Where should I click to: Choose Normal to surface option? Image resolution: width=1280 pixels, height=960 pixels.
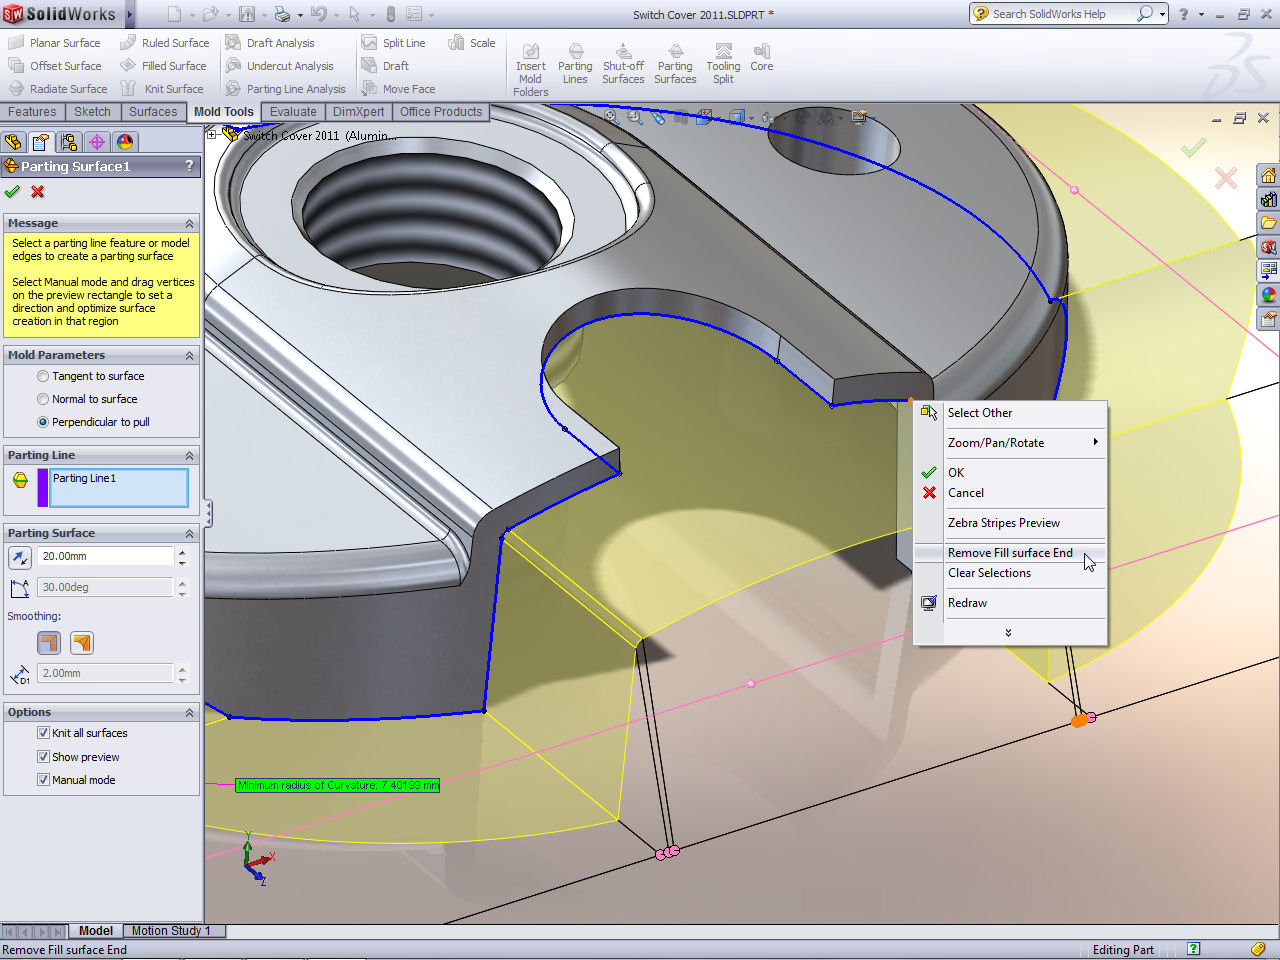click(x=43, y=400)
